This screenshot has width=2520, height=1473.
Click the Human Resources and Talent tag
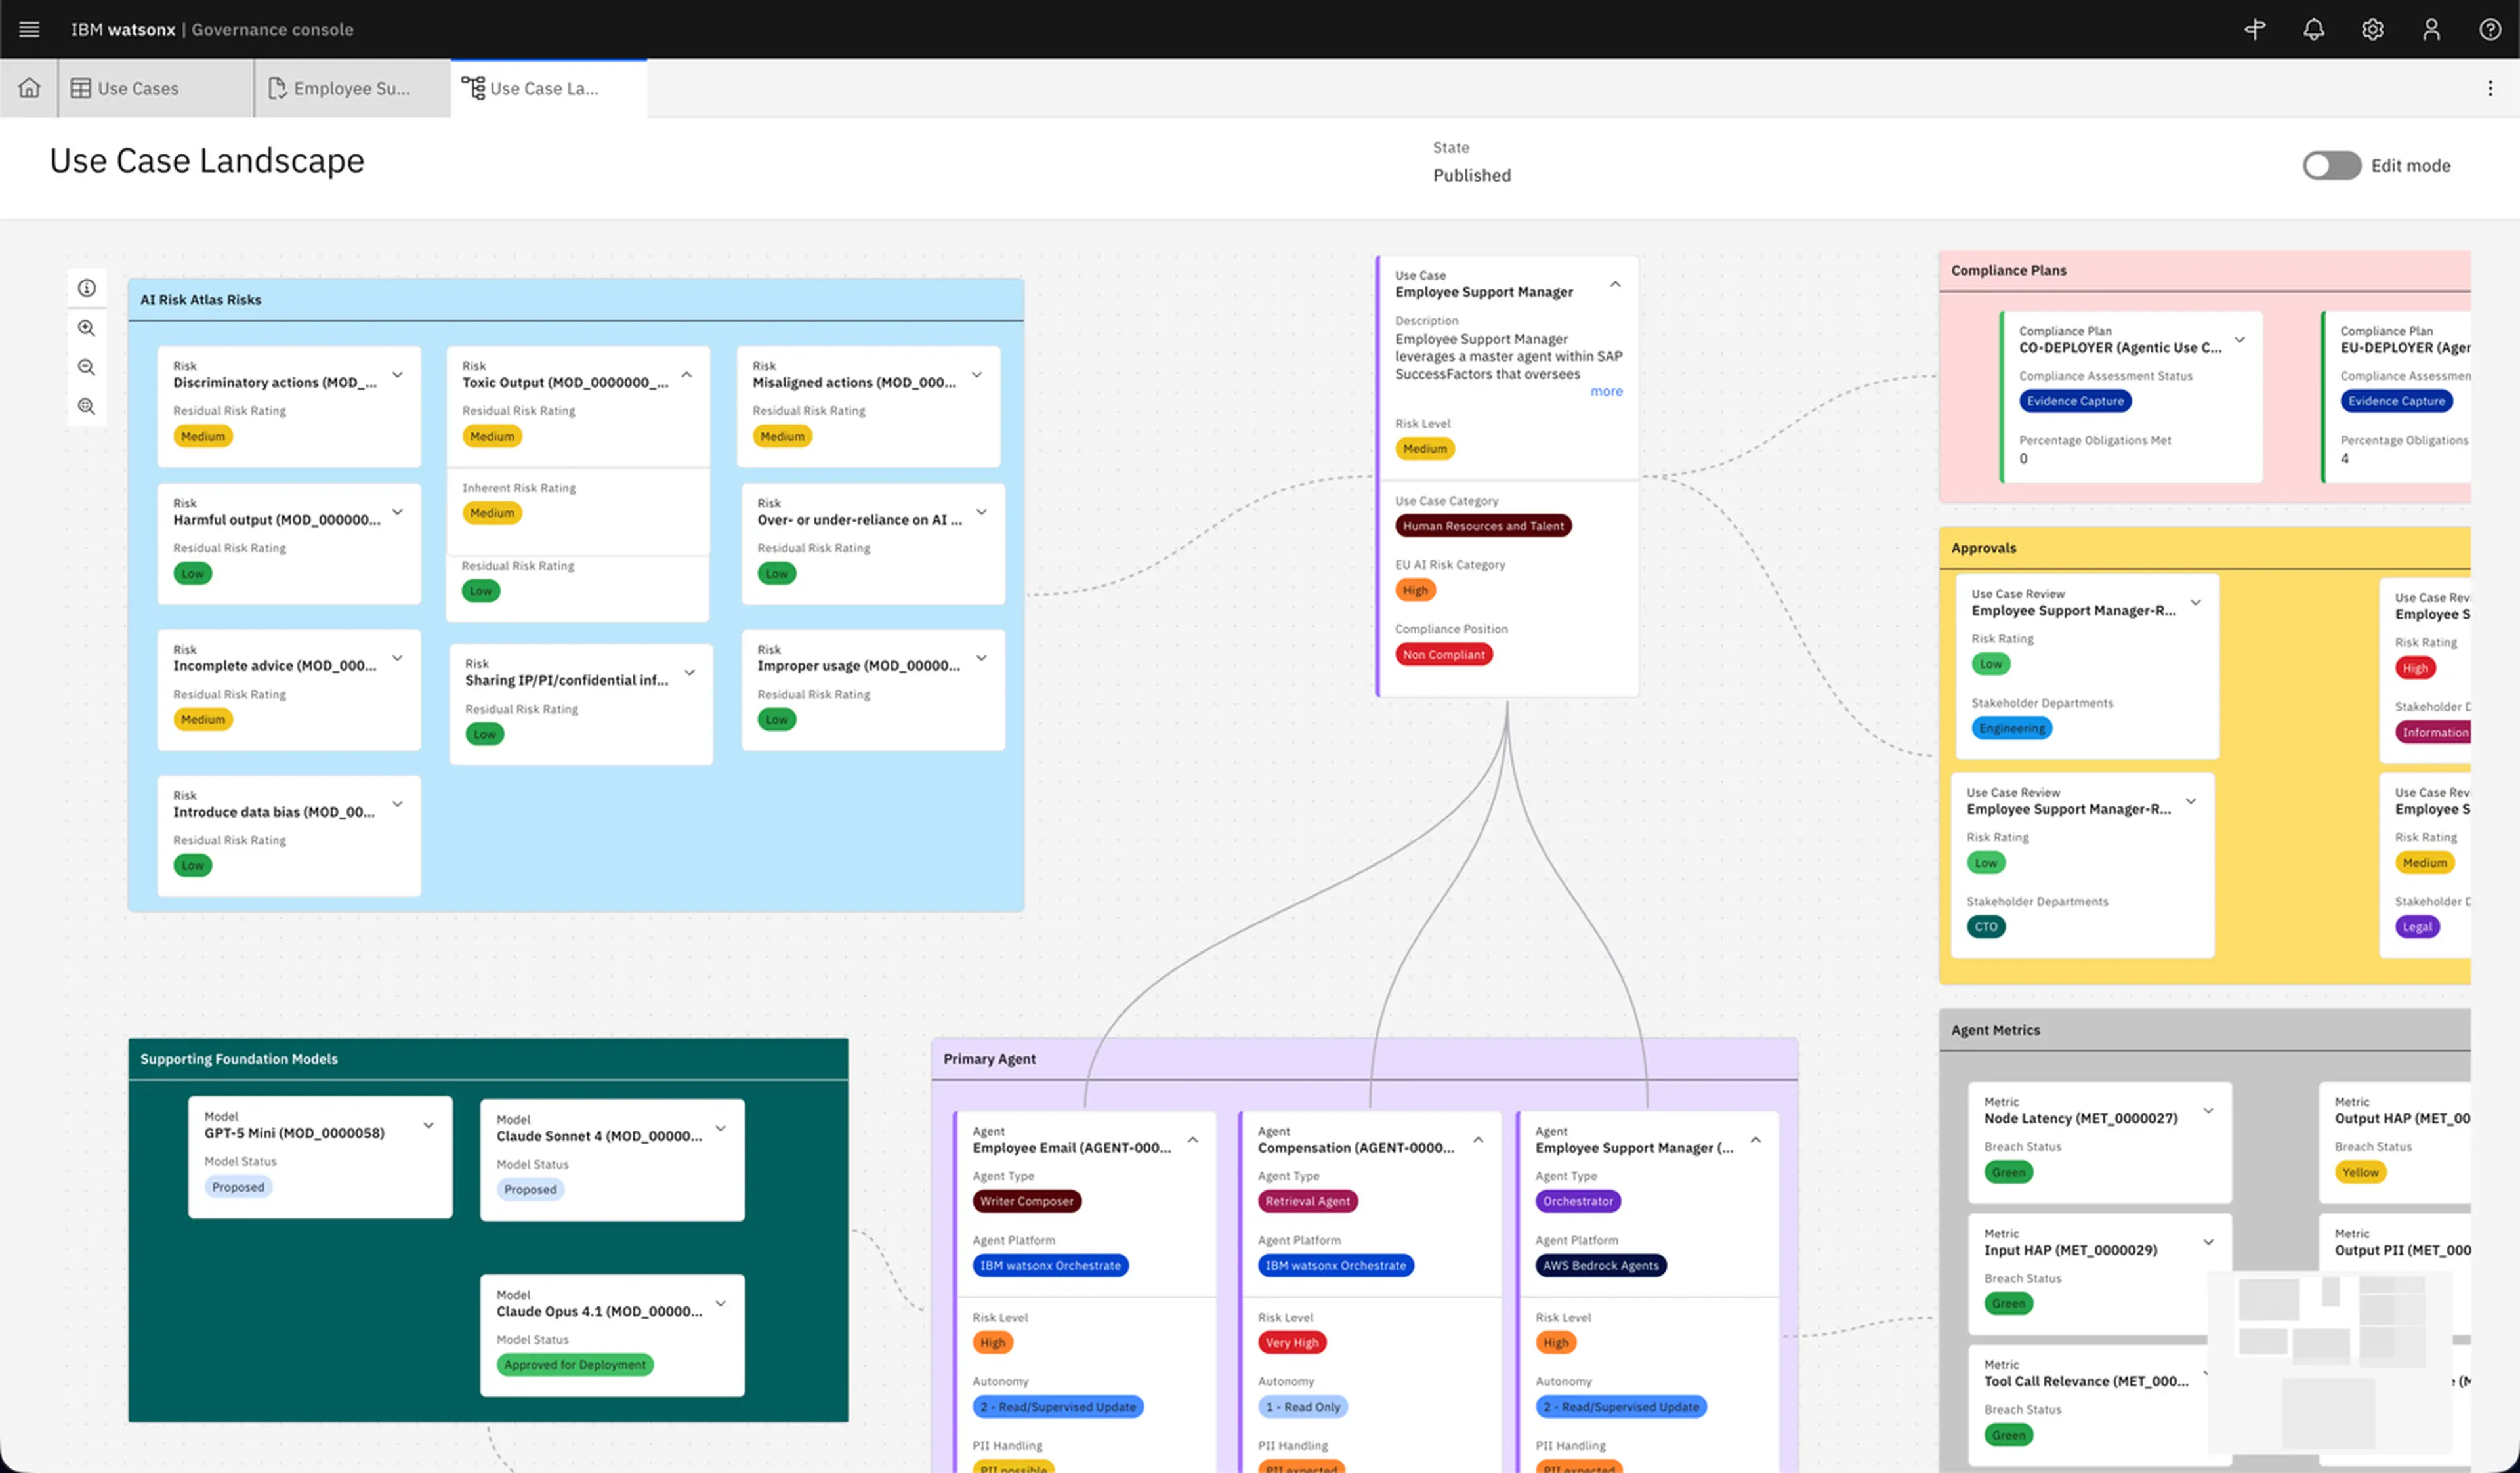[x=1483, y=526]
